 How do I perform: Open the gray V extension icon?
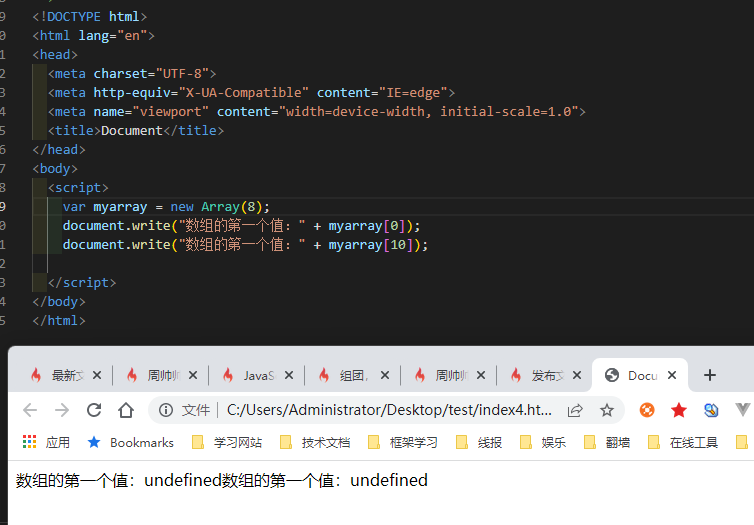(743, 410)
